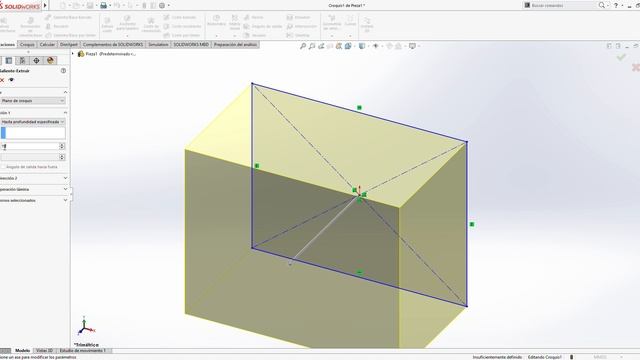
Task: Click the green relation marker on right sketch edge
Action: [472, 224]
